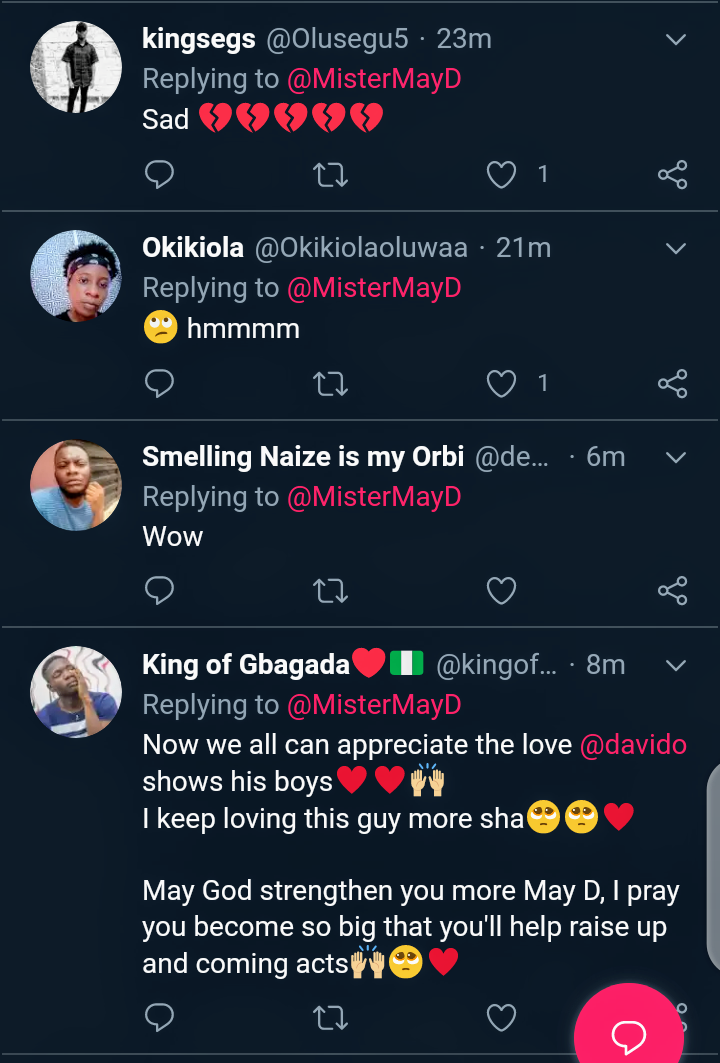
Task: Expand options chevron on Okikiola's tweet
Action: (676, 248)
